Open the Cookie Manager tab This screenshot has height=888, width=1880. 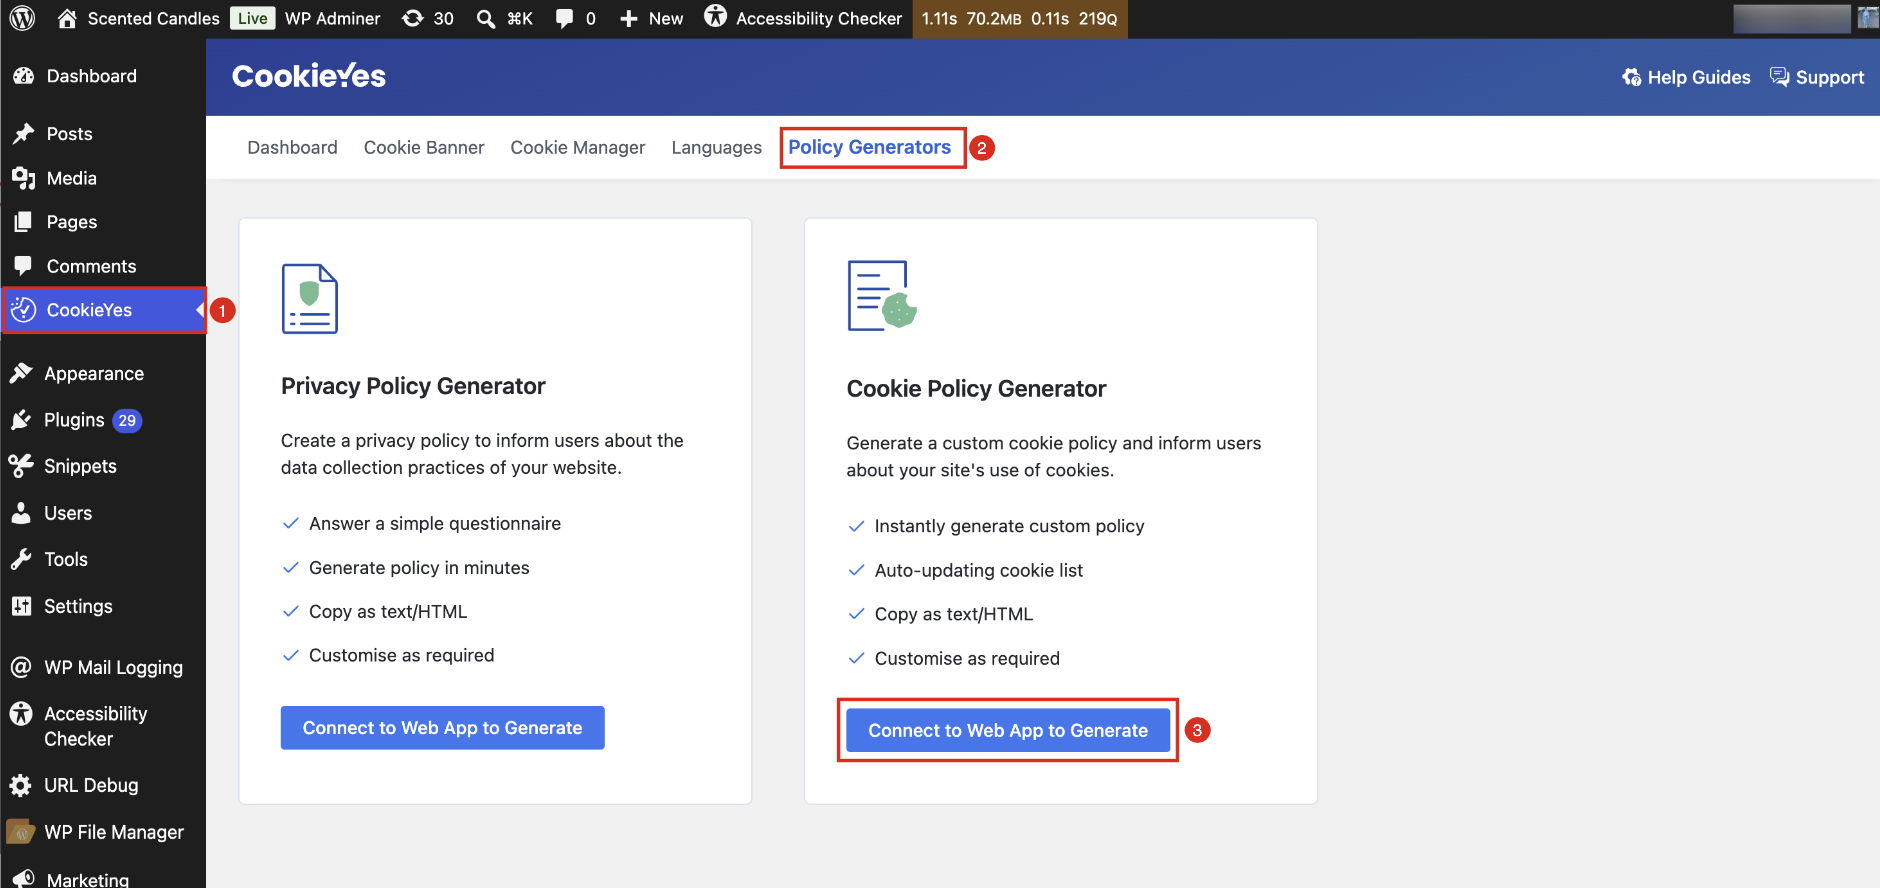[578, 148]
